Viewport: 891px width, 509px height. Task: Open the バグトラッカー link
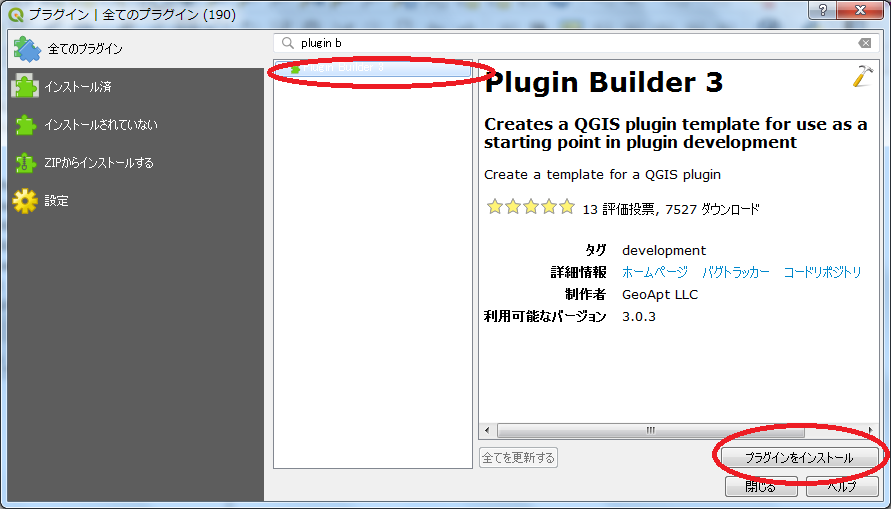[736, 273]
